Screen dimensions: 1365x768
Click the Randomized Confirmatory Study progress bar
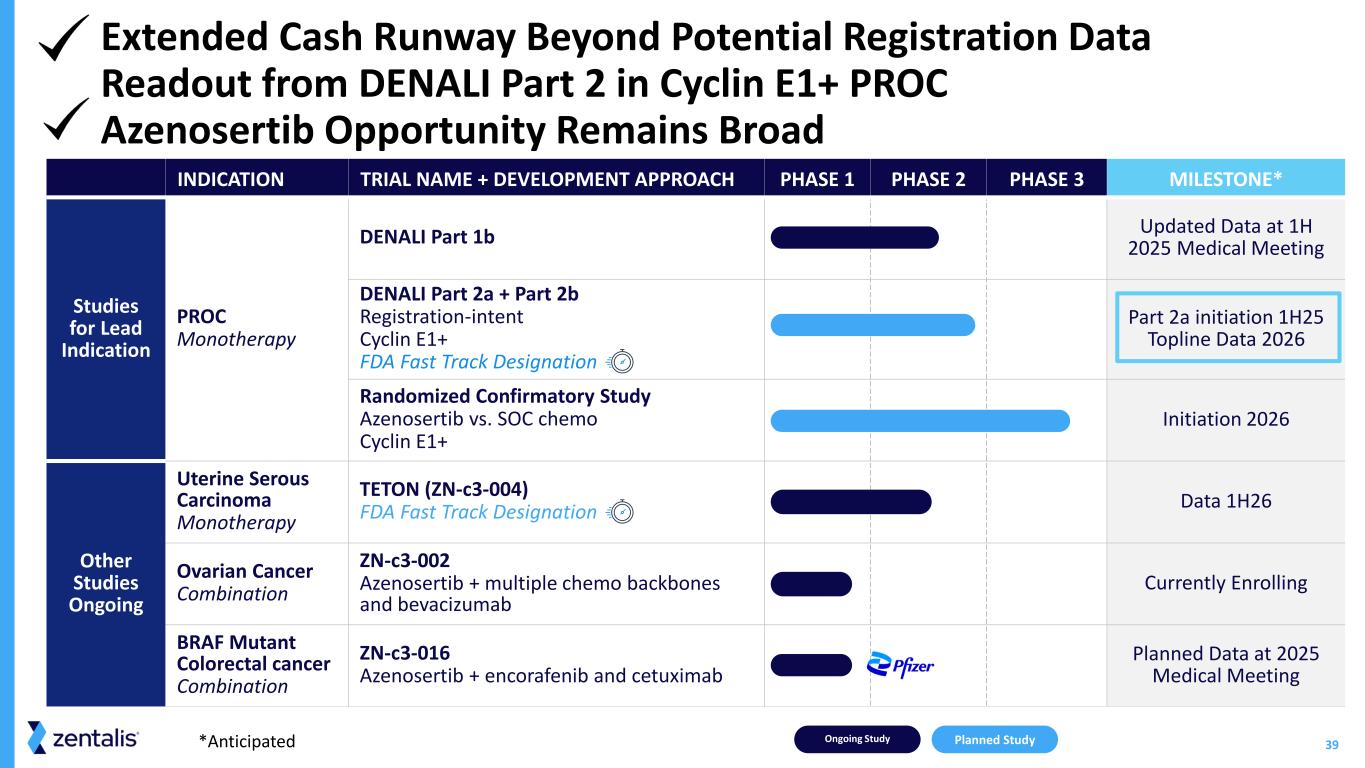[920, 420]
